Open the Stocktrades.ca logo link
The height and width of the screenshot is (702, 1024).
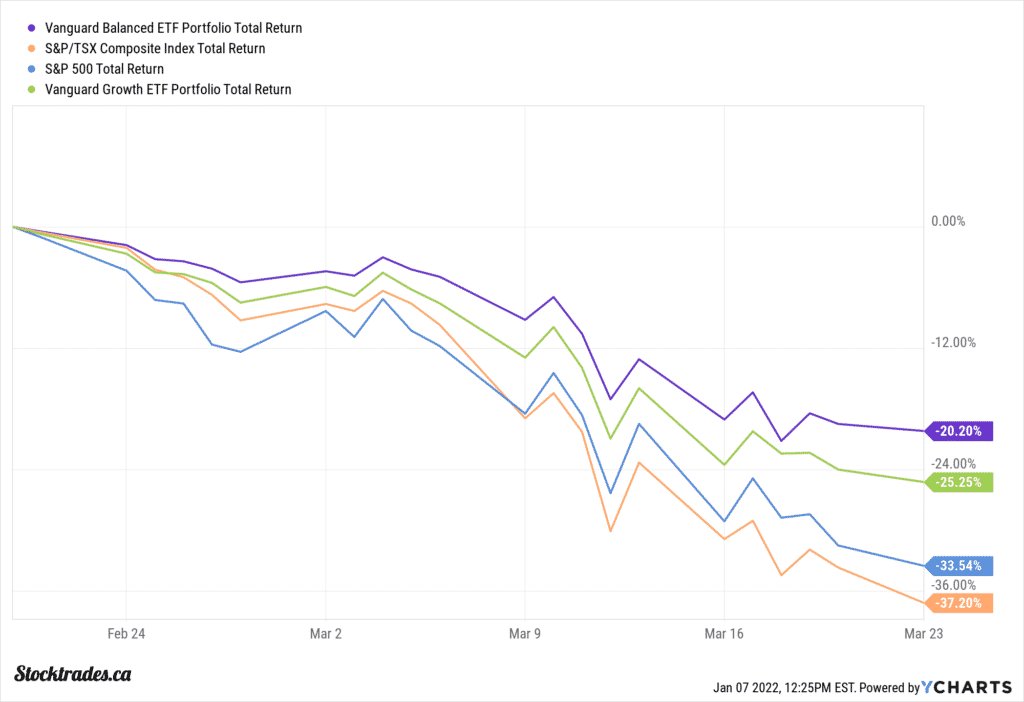click(73, 673)
